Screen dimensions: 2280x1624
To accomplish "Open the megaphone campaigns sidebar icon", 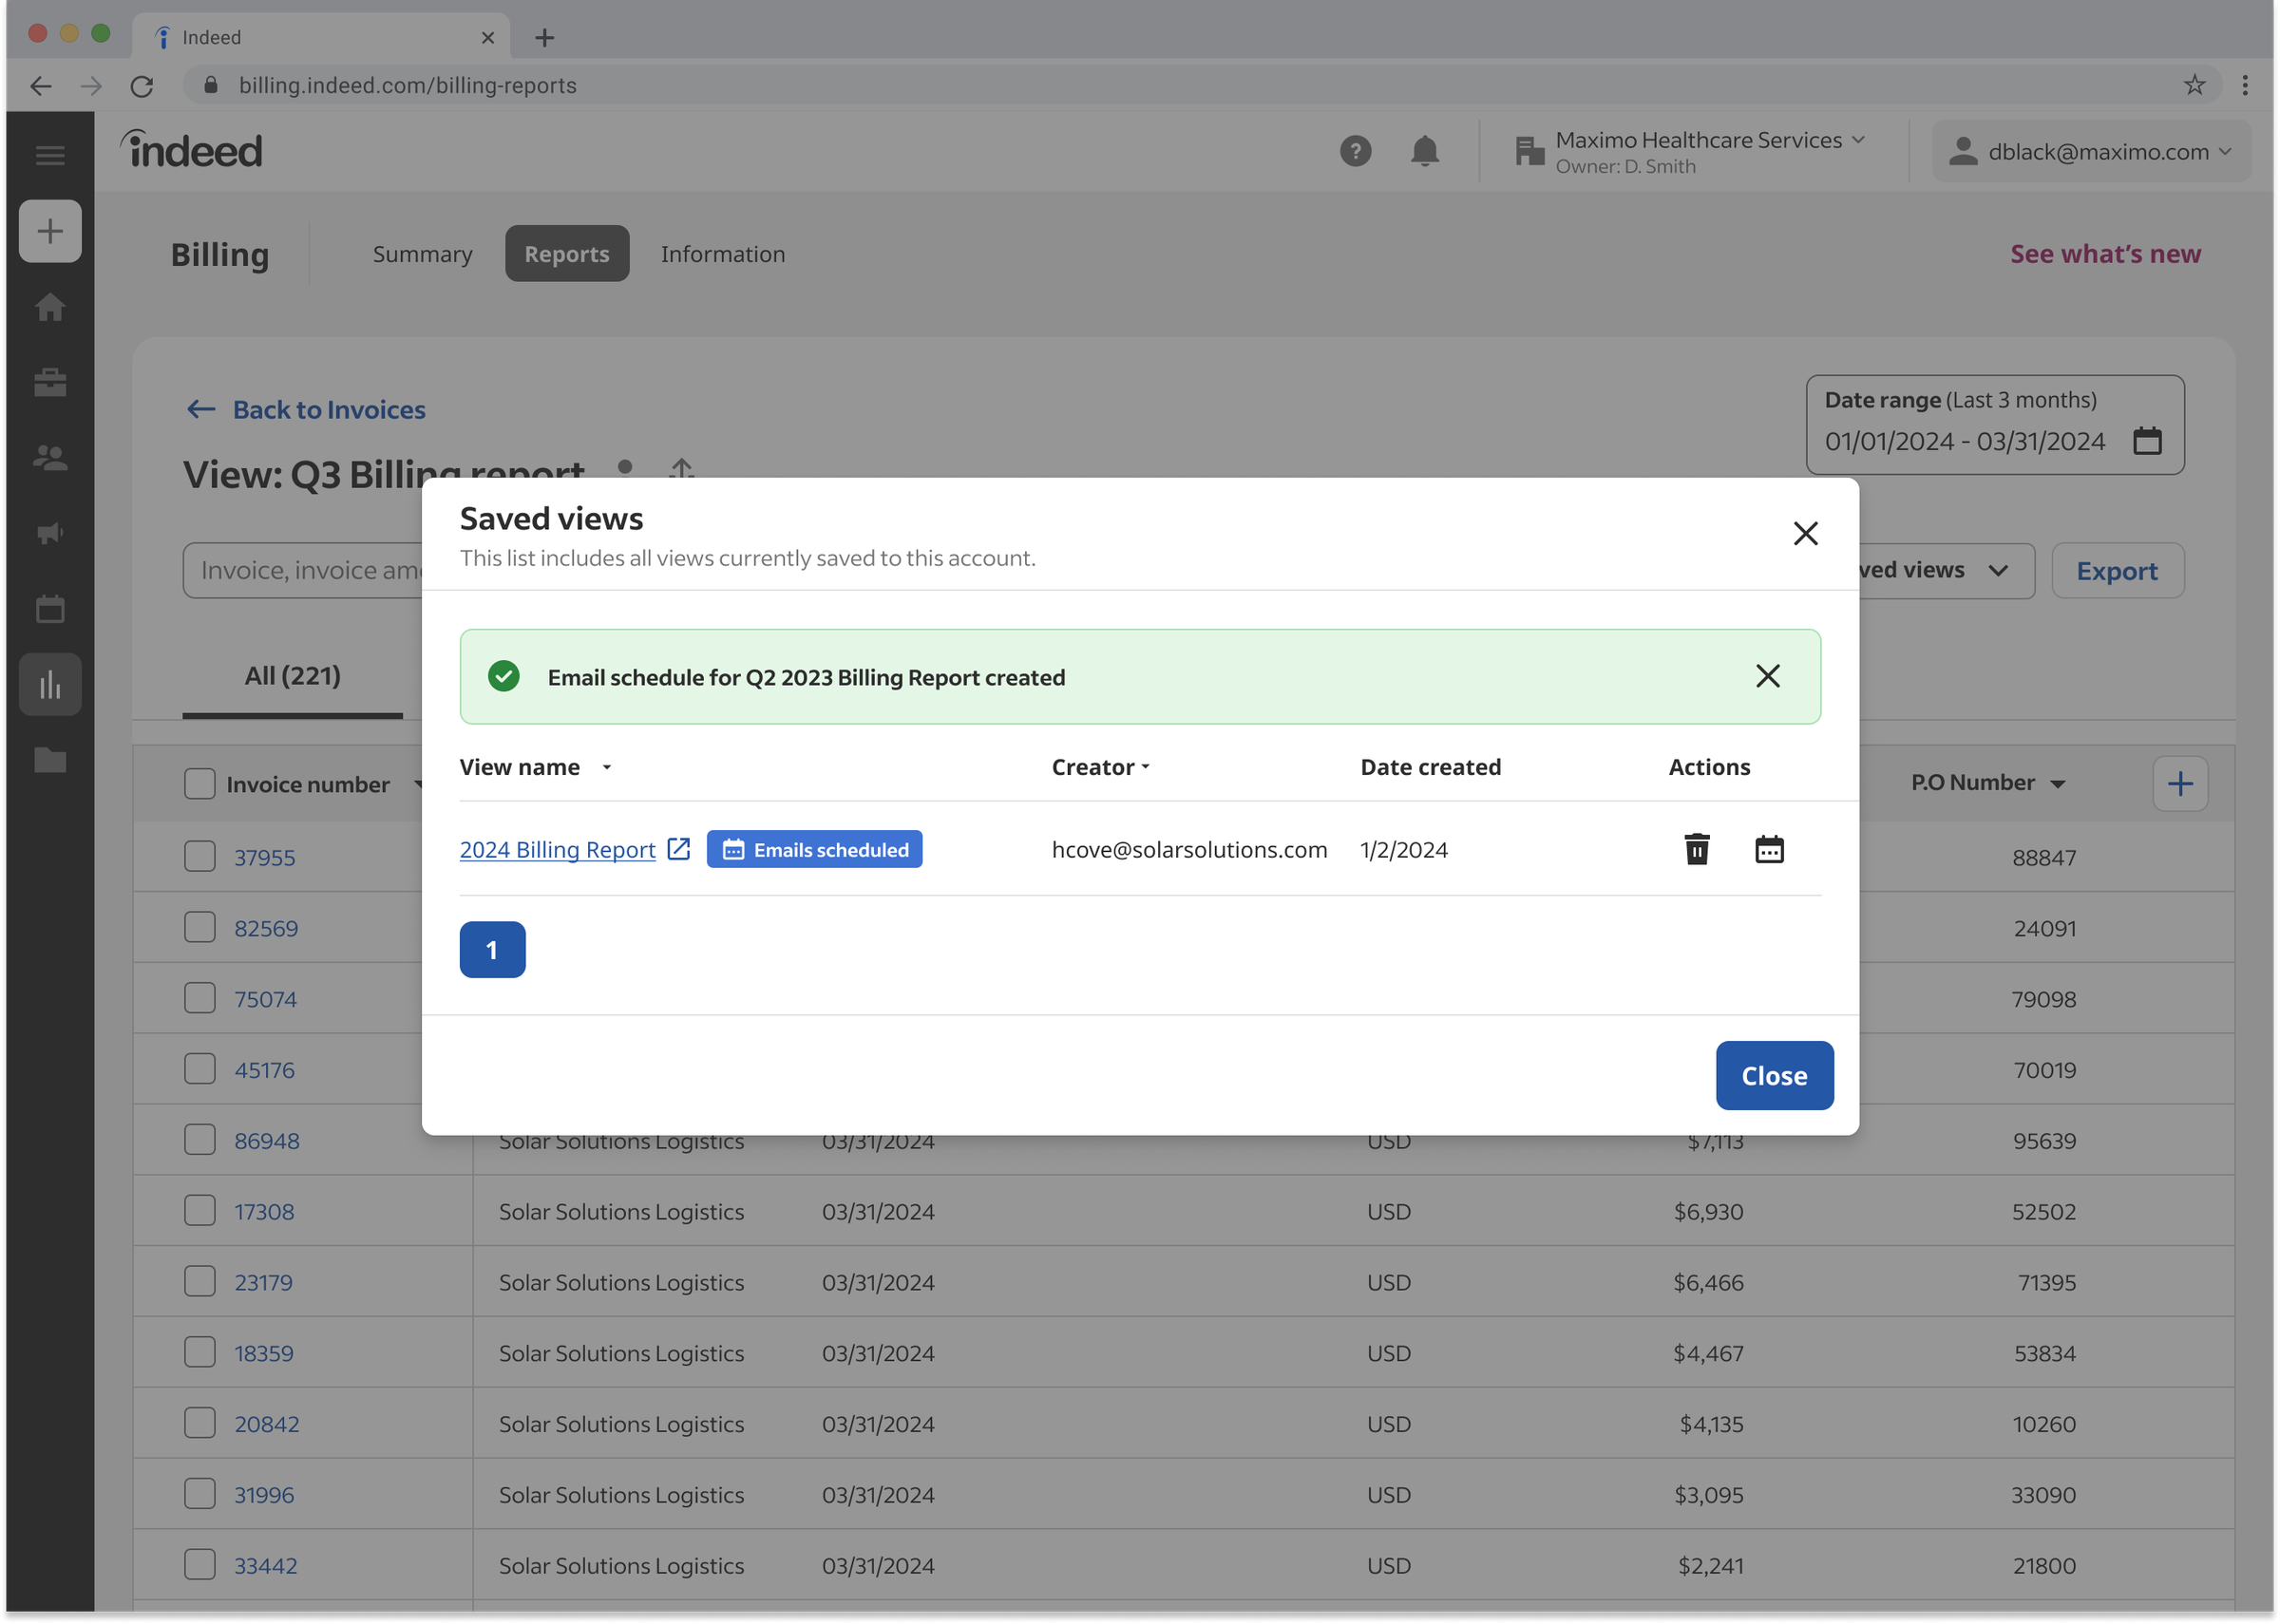I will pos(50,533).
